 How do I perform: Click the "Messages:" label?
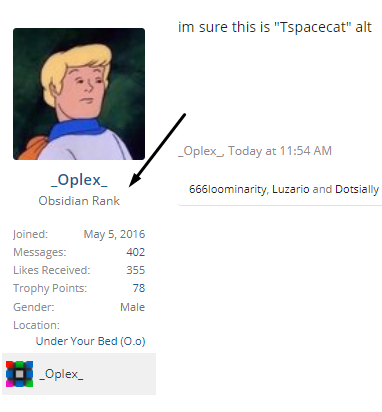pyautogui.click(x=40, y=252)
